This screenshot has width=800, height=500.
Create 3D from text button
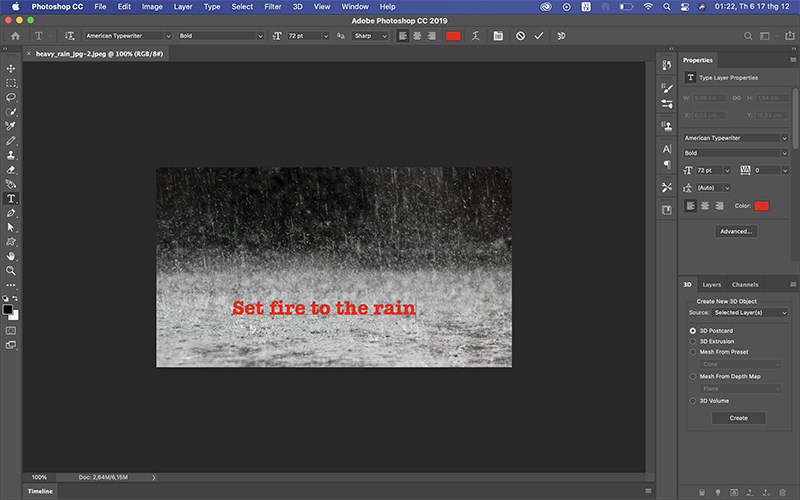click(561, 36)
